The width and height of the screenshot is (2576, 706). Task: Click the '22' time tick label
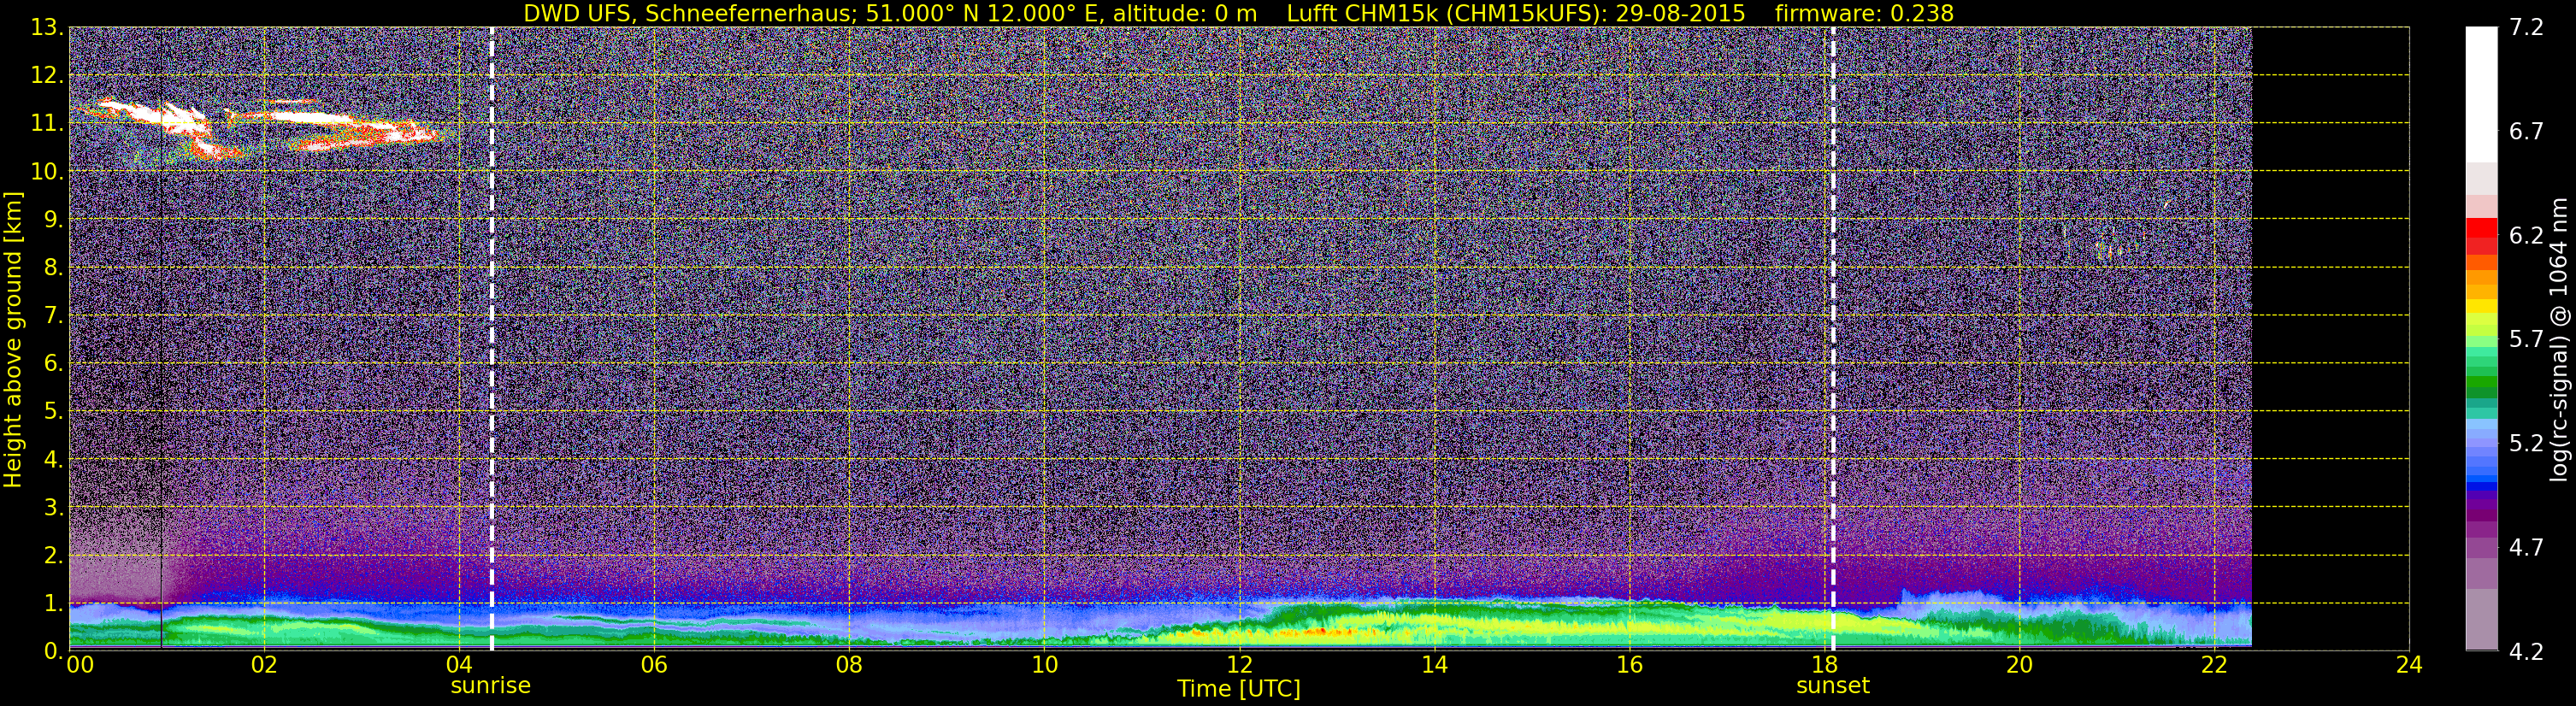[2214, 665]
